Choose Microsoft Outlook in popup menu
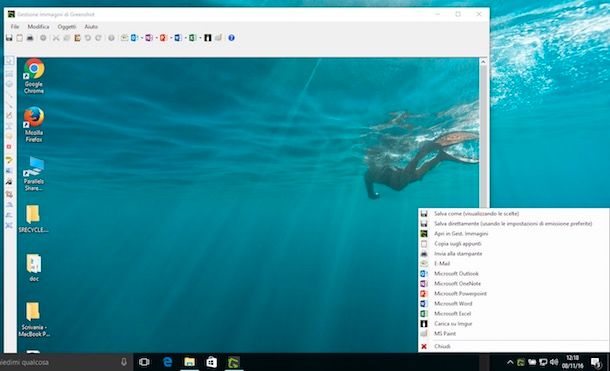The height and width of the screenshot is (371, 610). pos(514,273)
